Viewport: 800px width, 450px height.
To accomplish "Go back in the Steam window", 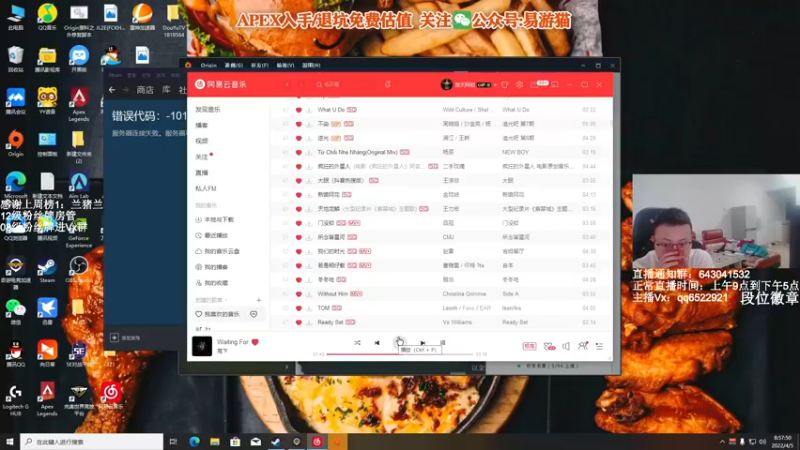I will [x=112, y=90].
